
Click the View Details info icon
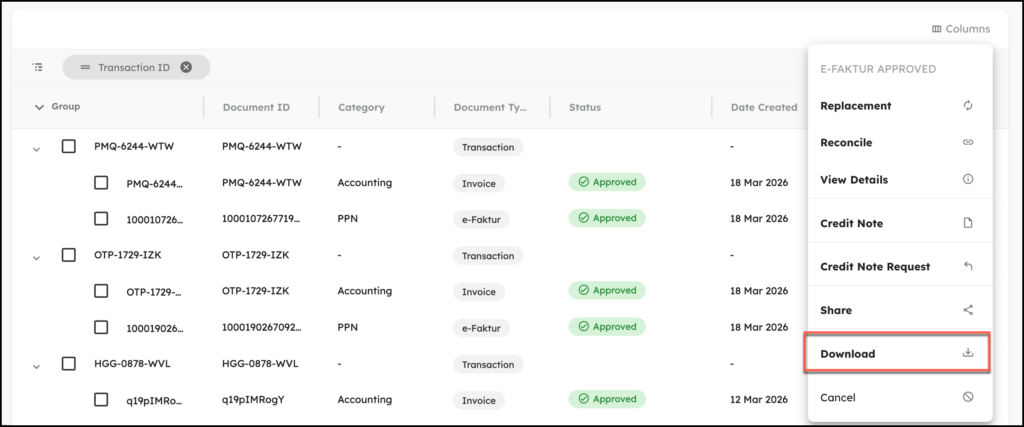[967, 180]
